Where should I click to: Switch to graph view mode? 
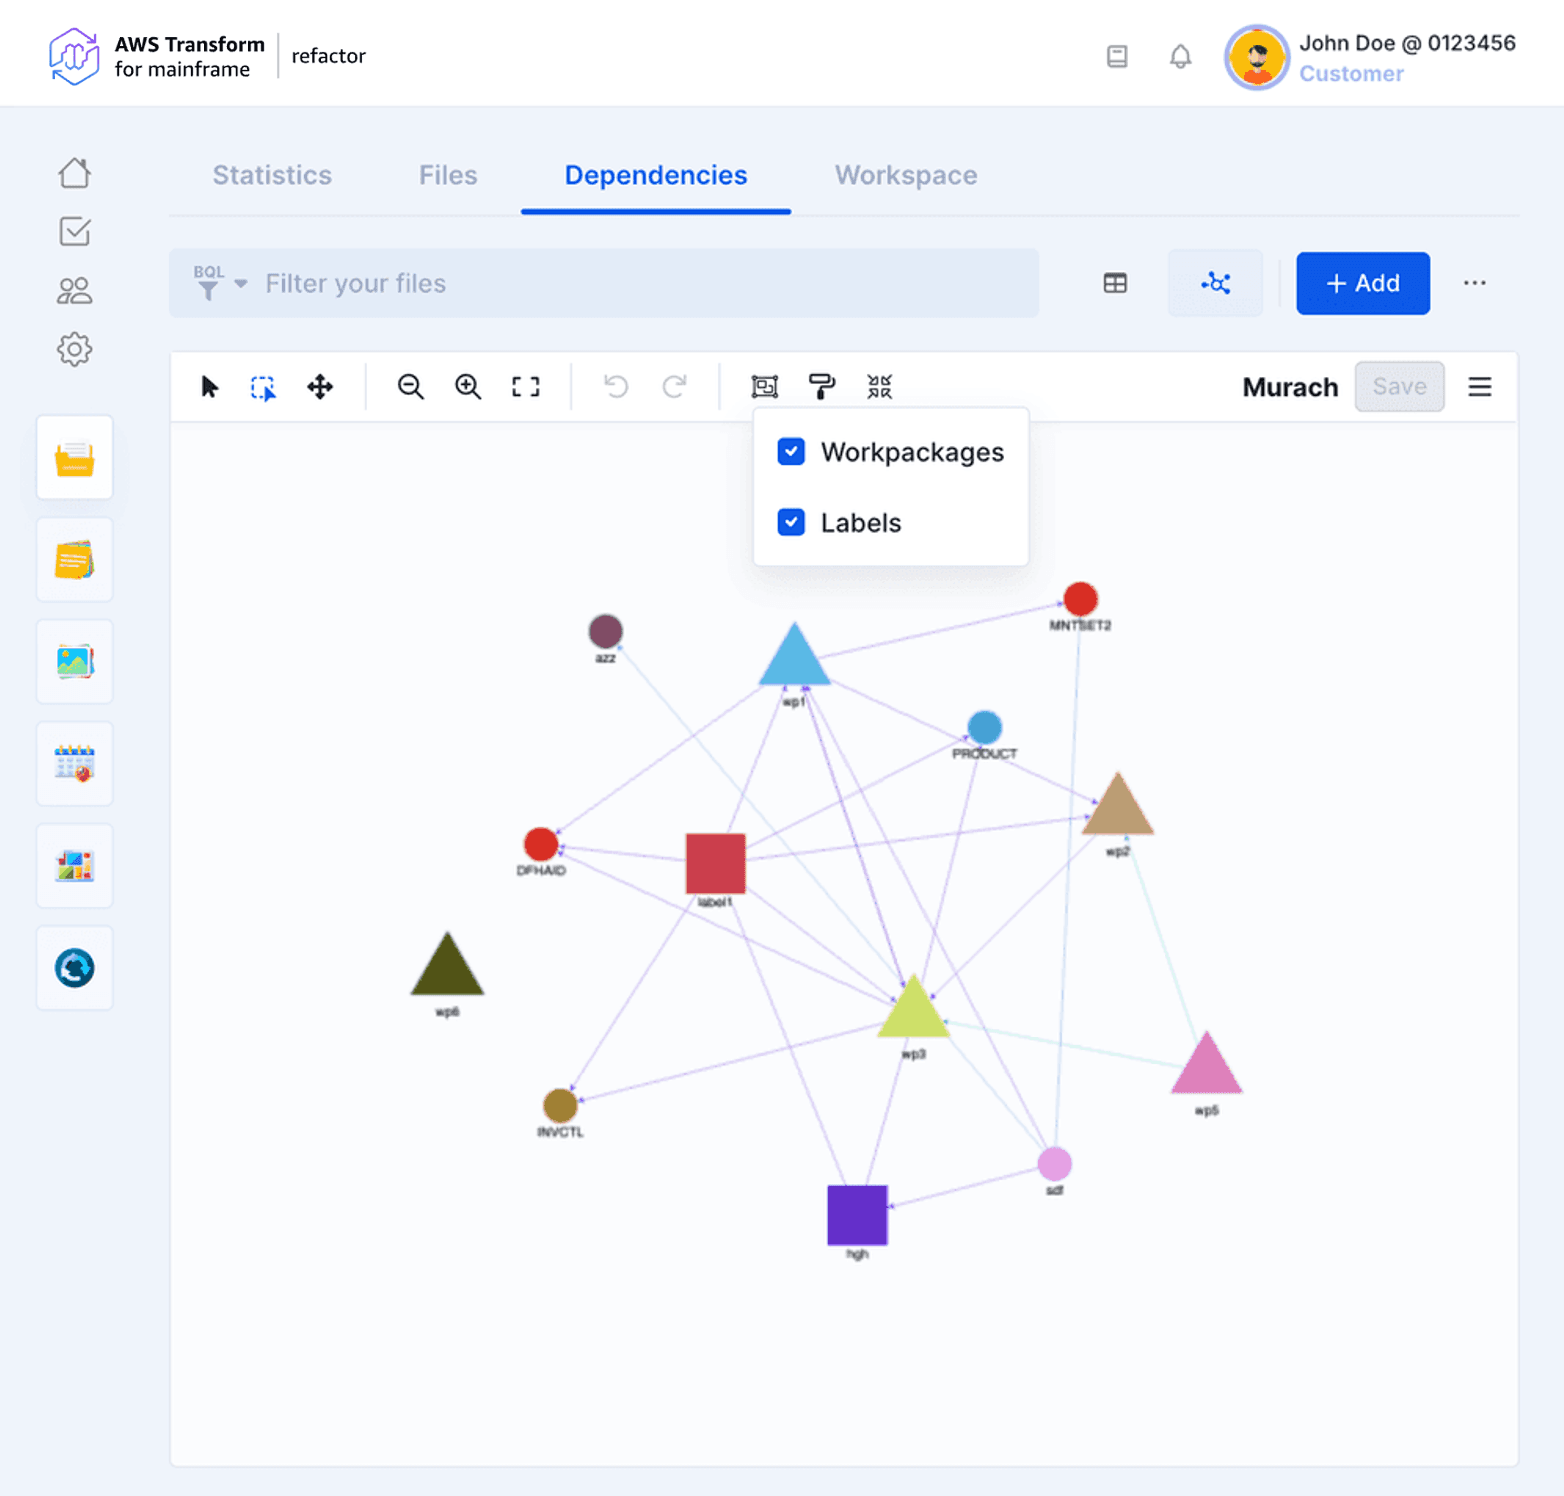tap(1215, 284)
